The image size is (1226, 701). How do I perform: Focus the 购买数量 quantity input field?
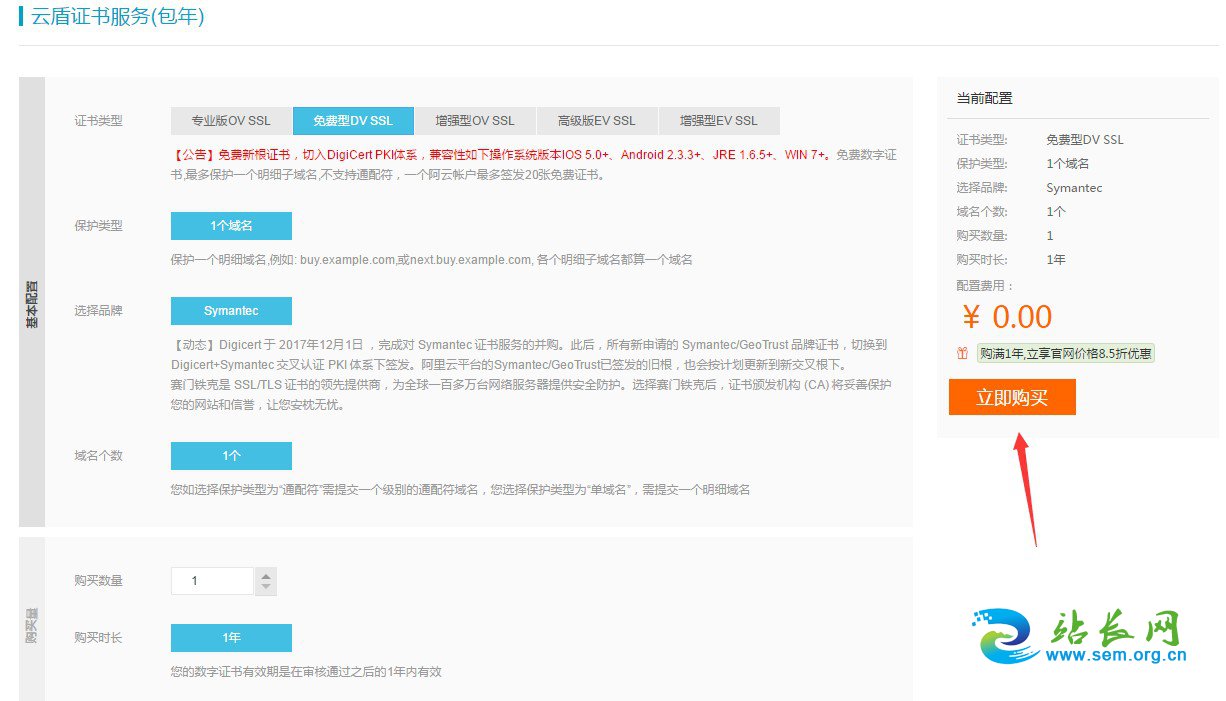click(x=212, y=581)
